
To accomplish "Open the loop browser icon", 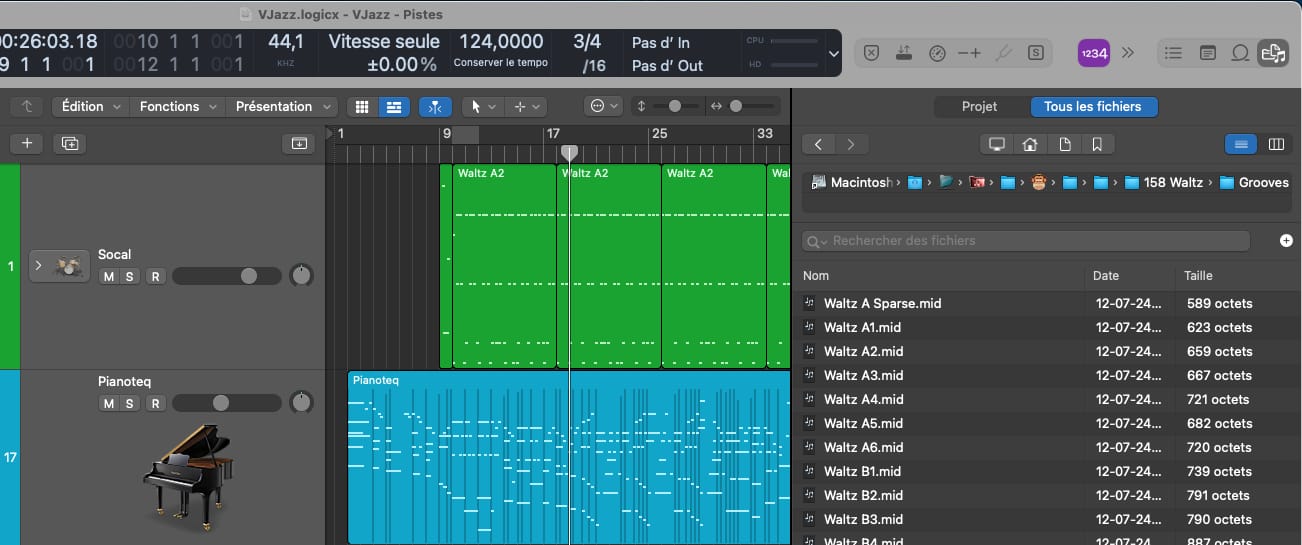I will point(1240,53).
